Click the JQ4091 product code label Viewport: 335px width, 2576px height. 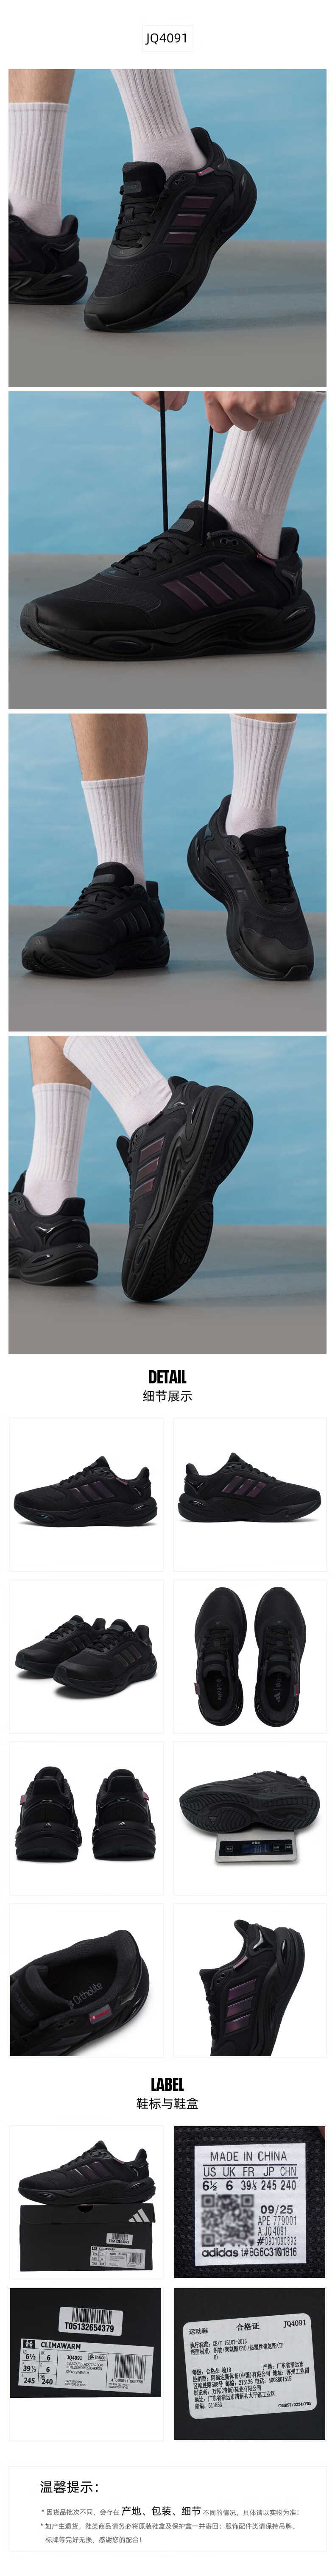167,38
